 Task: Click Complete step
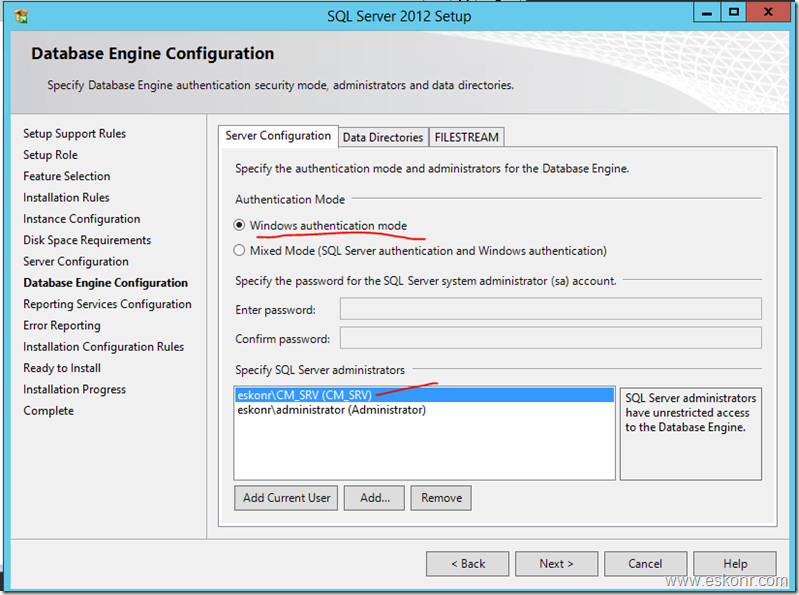point(48,411)
